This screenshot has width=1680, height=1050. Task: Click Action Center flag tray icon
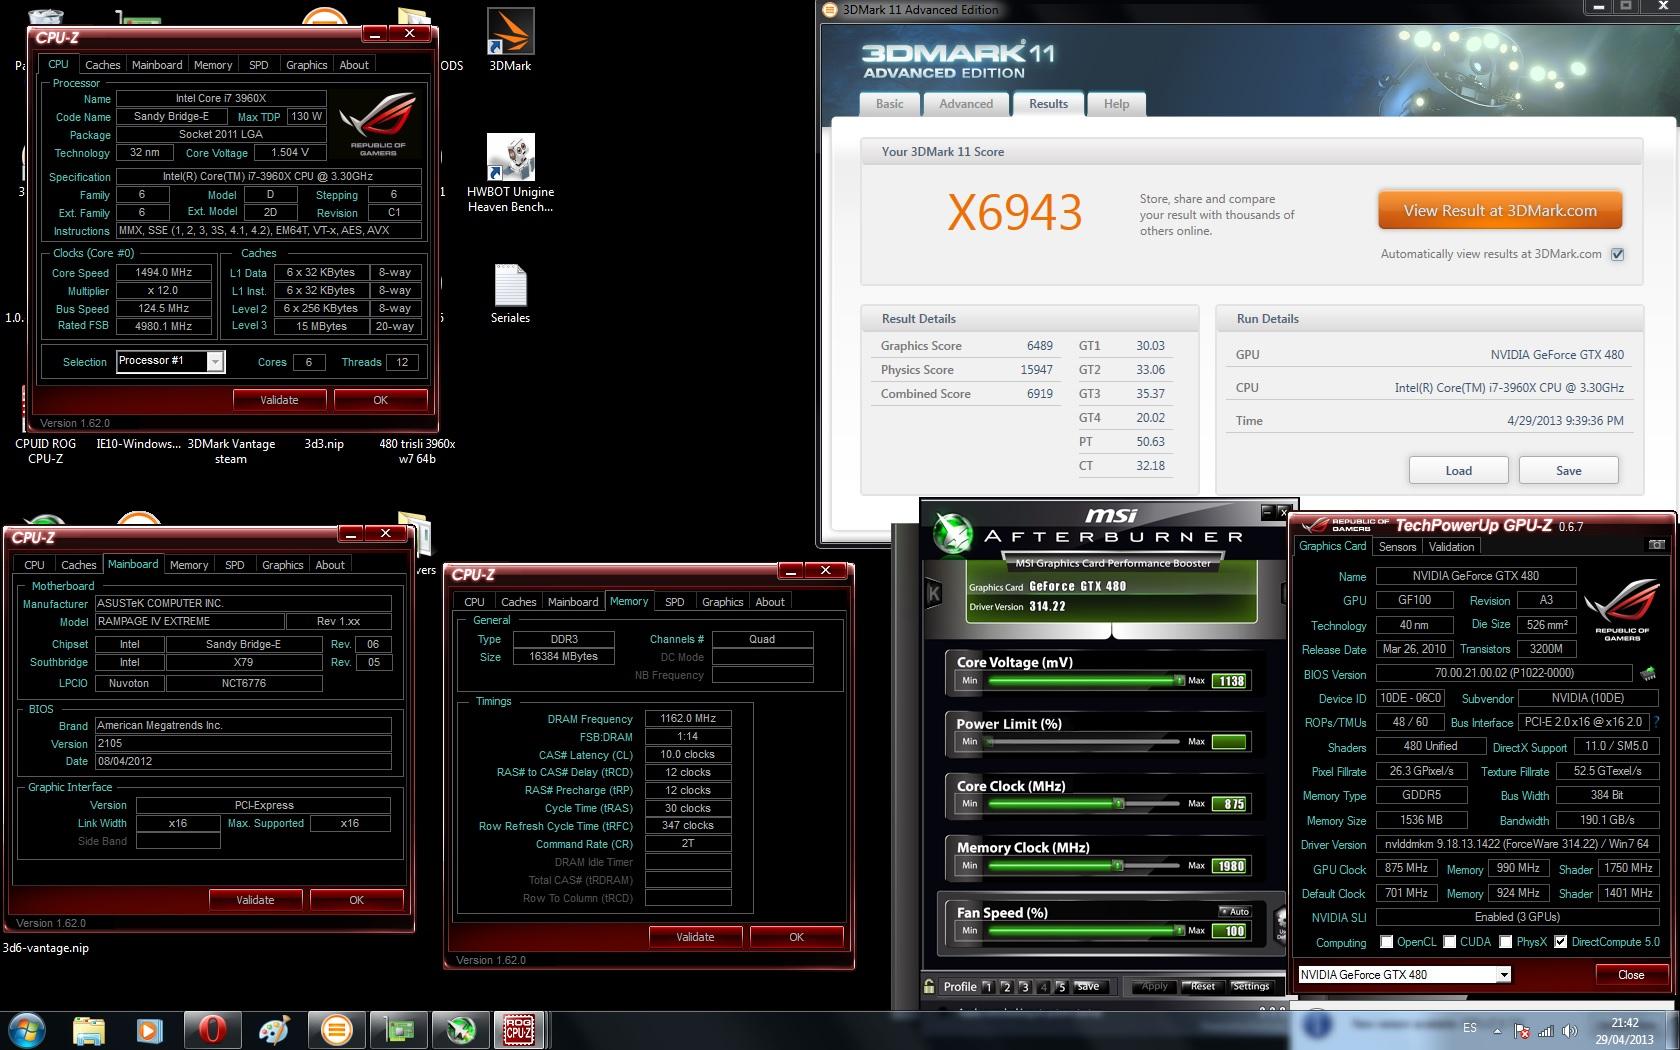(1521, 1030)
